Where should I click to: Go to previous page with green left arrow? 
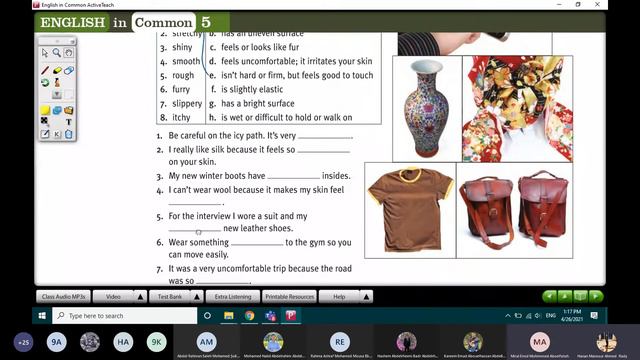click(549, 296)
